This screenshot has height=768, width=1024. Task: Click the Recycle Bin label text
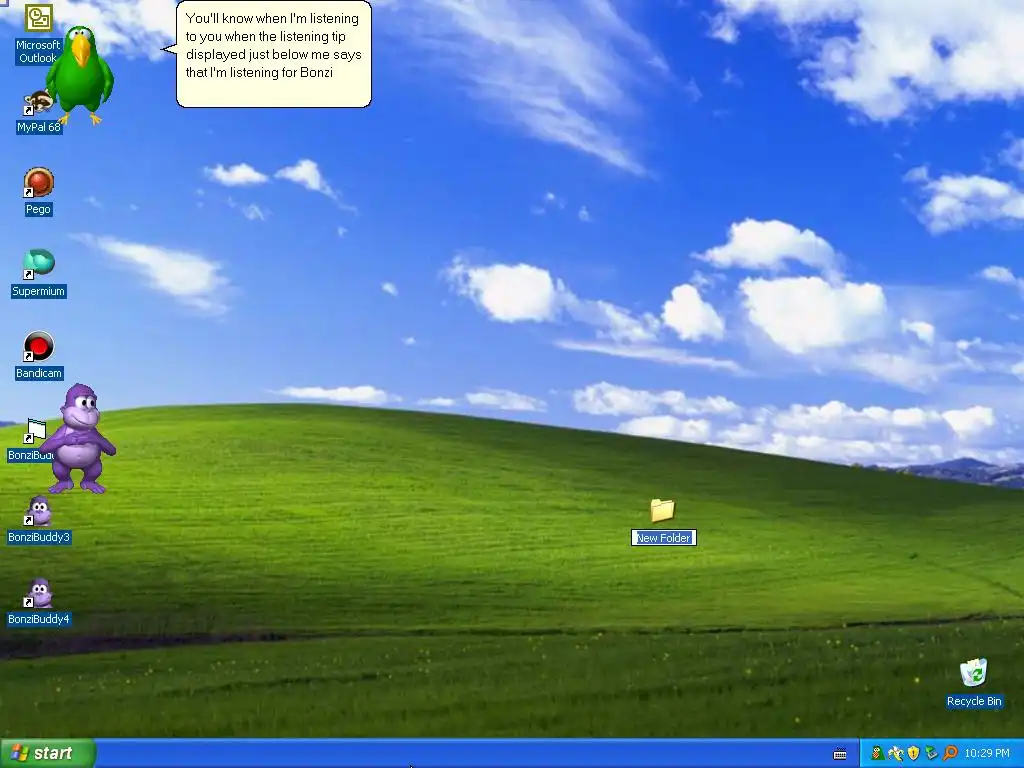(x=974, y=701)
